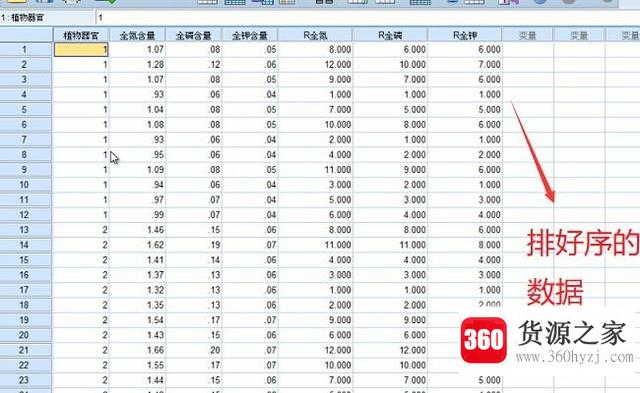Click the 变量 header adjacent to R全钾

coord(528,36)
